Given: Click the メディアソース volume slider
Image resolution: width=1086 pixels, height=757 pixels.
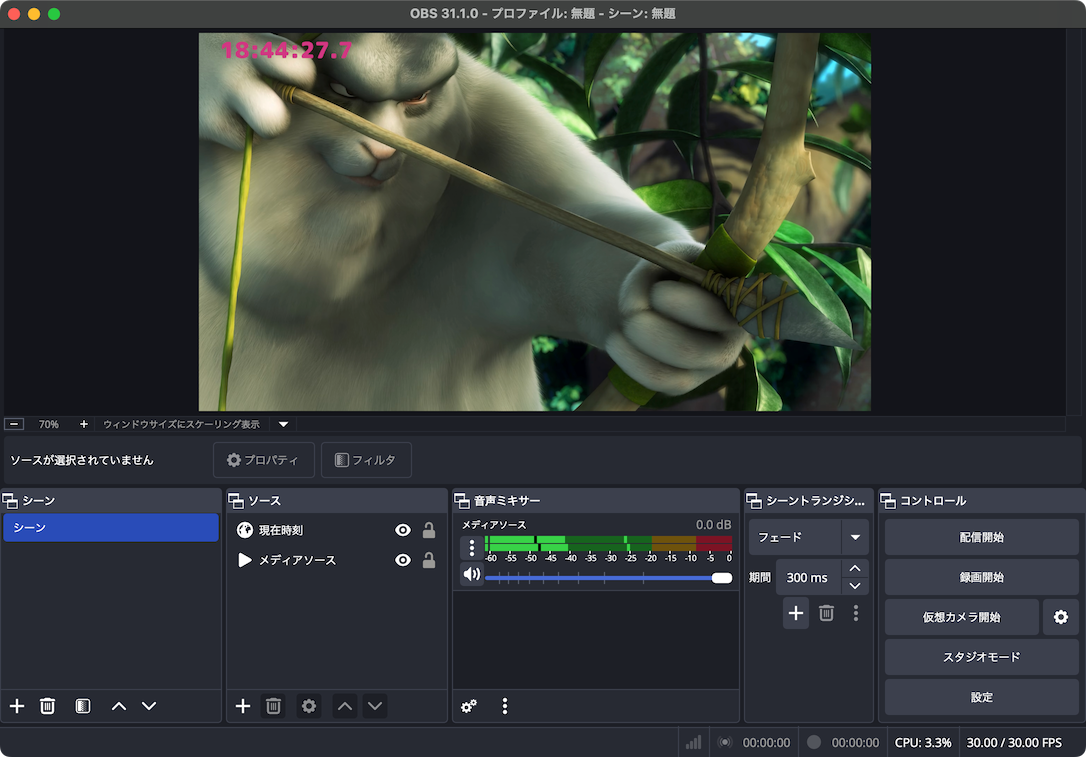Looking at the screenshot, I should click(x=609, y=578).
